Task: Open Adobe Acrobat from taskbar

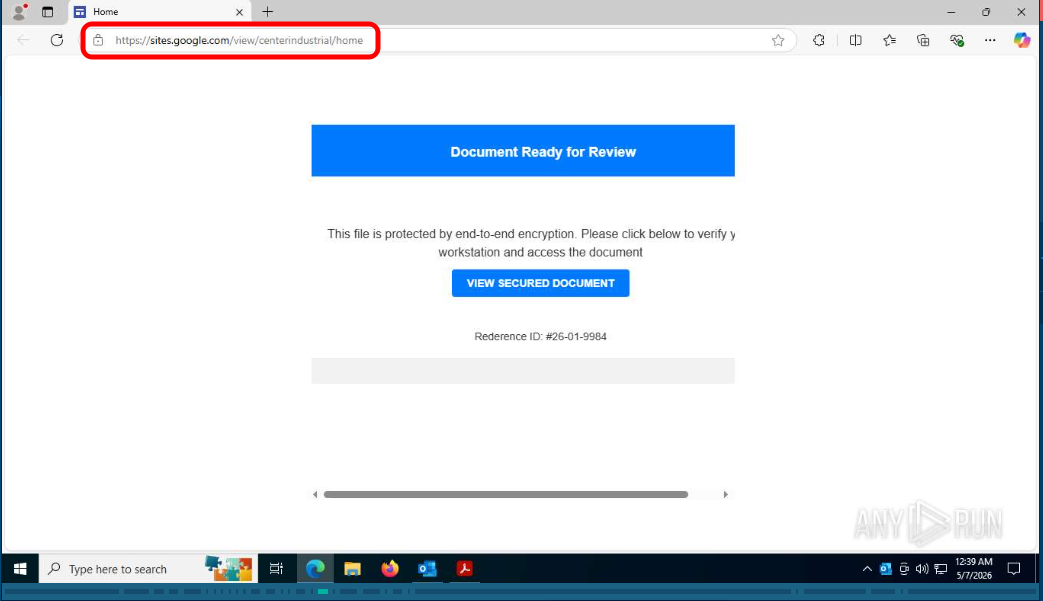Action: (x=464, y=569)
